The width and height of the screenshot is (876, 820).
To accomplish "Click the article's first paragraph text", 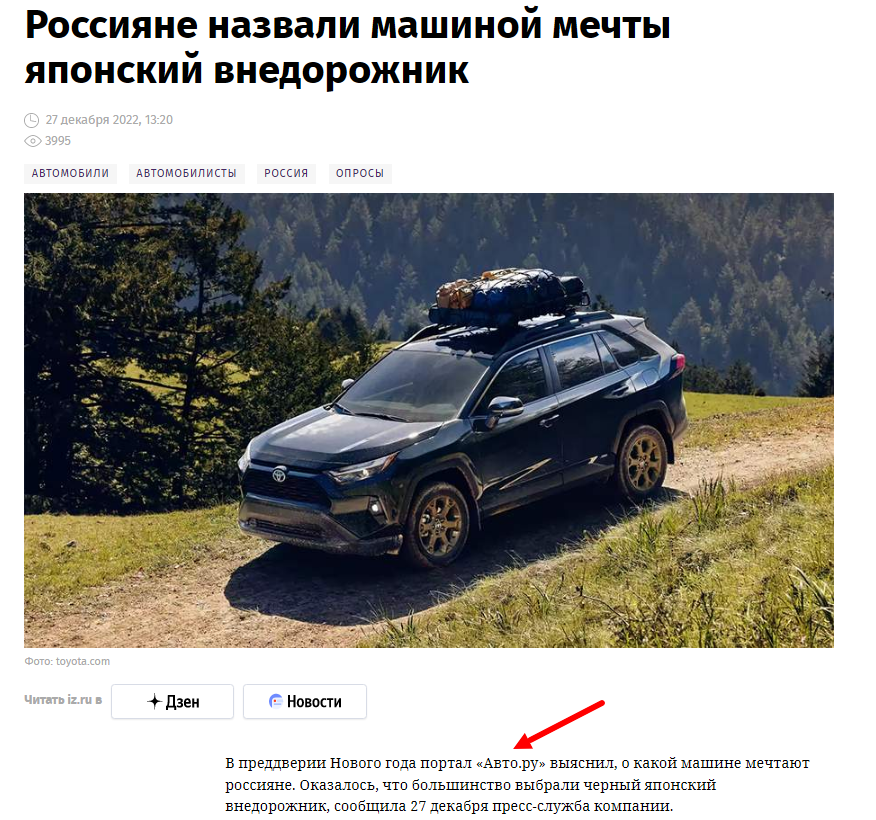I will 517,785.
